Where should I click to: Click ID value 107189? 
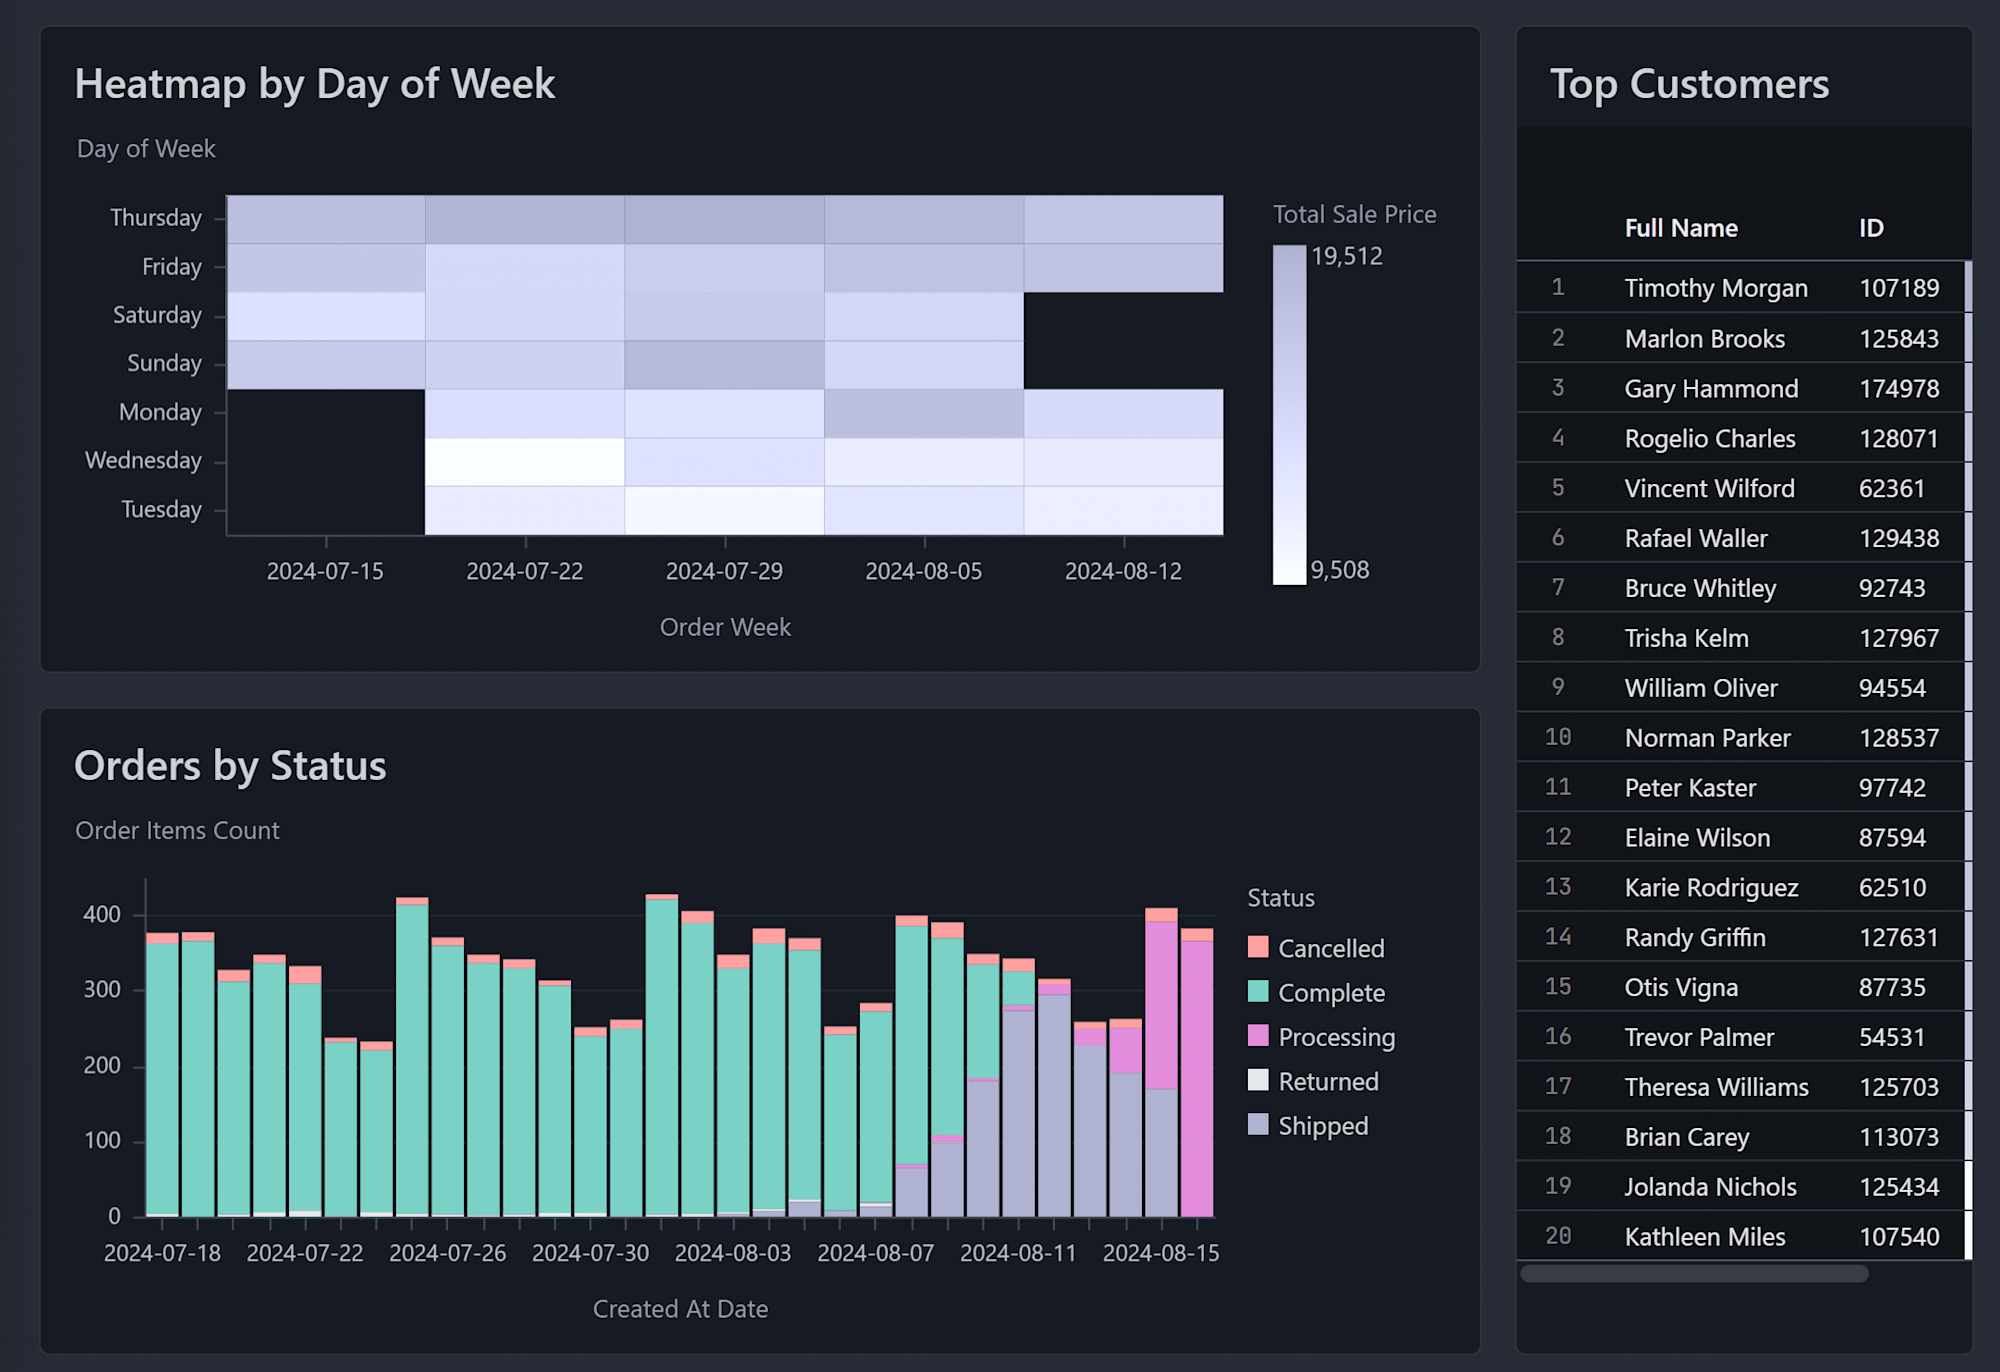click(x=1899, y=288)
